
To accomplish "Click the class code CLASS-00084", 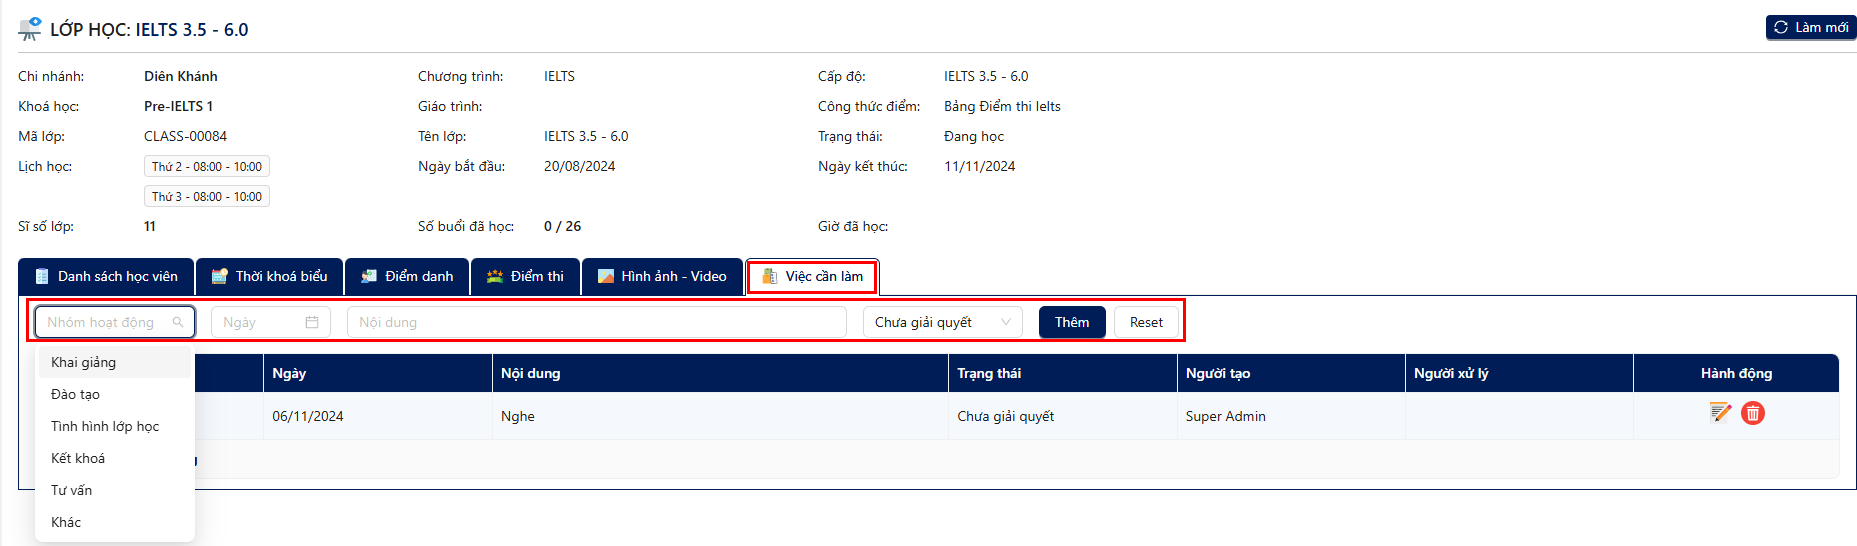I will (x=185, y=136).
